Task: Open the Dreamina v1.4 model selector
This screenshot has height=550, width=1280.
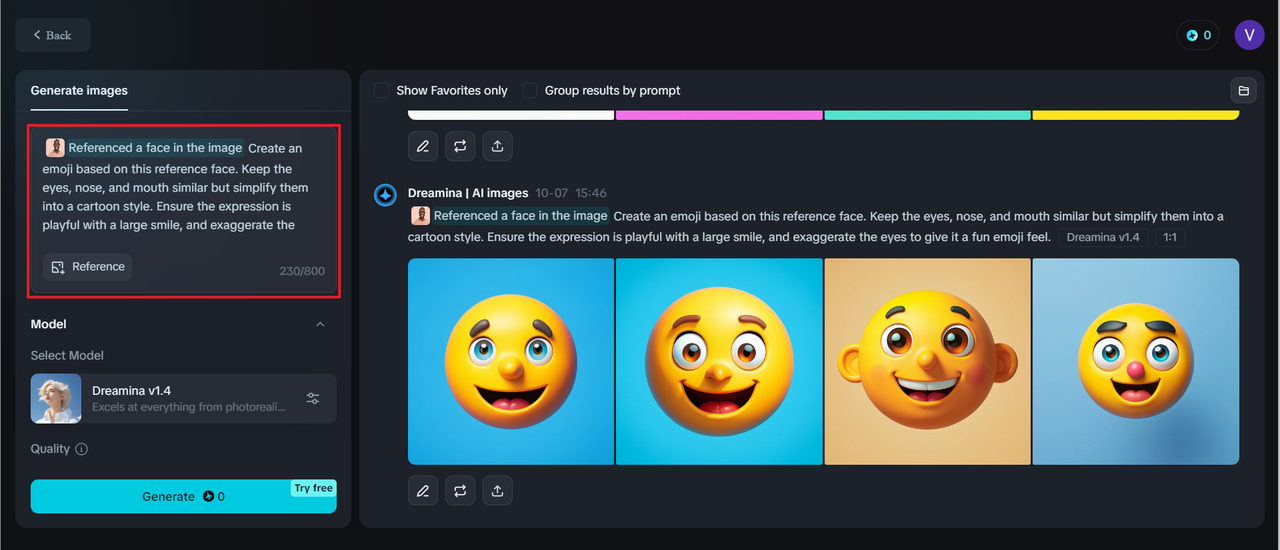Action: tap(183, 398)
